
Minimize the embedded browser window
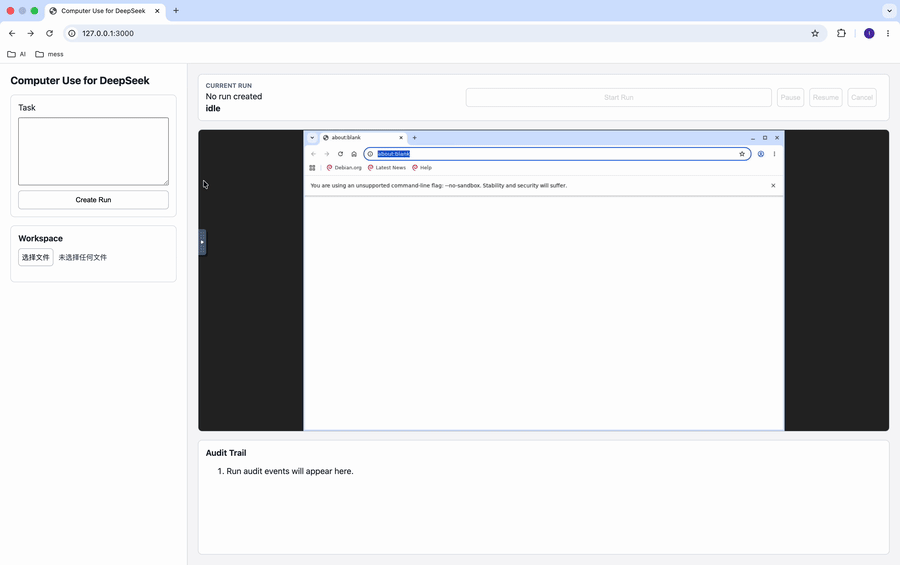[753, 138]
